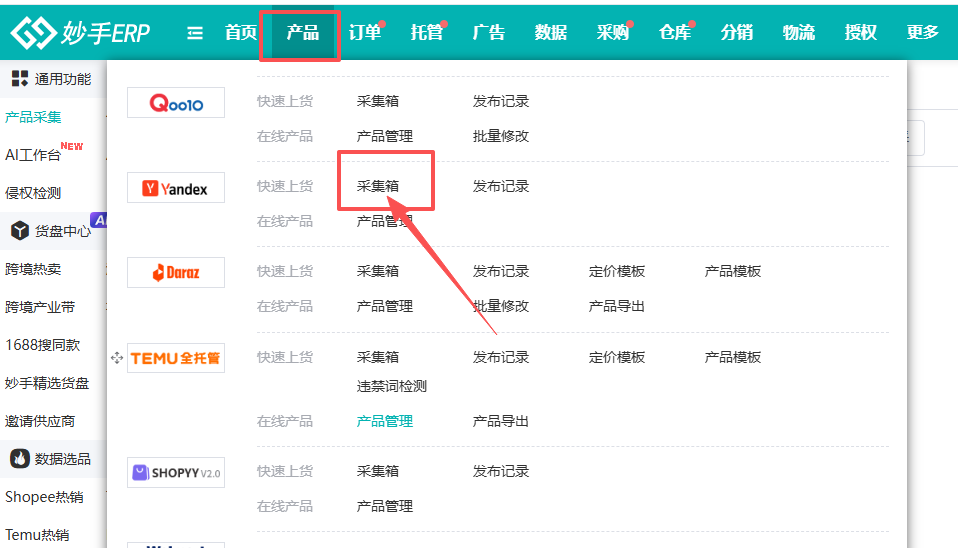
Task: Open the 广告 top menu
Action: (489, 32)
